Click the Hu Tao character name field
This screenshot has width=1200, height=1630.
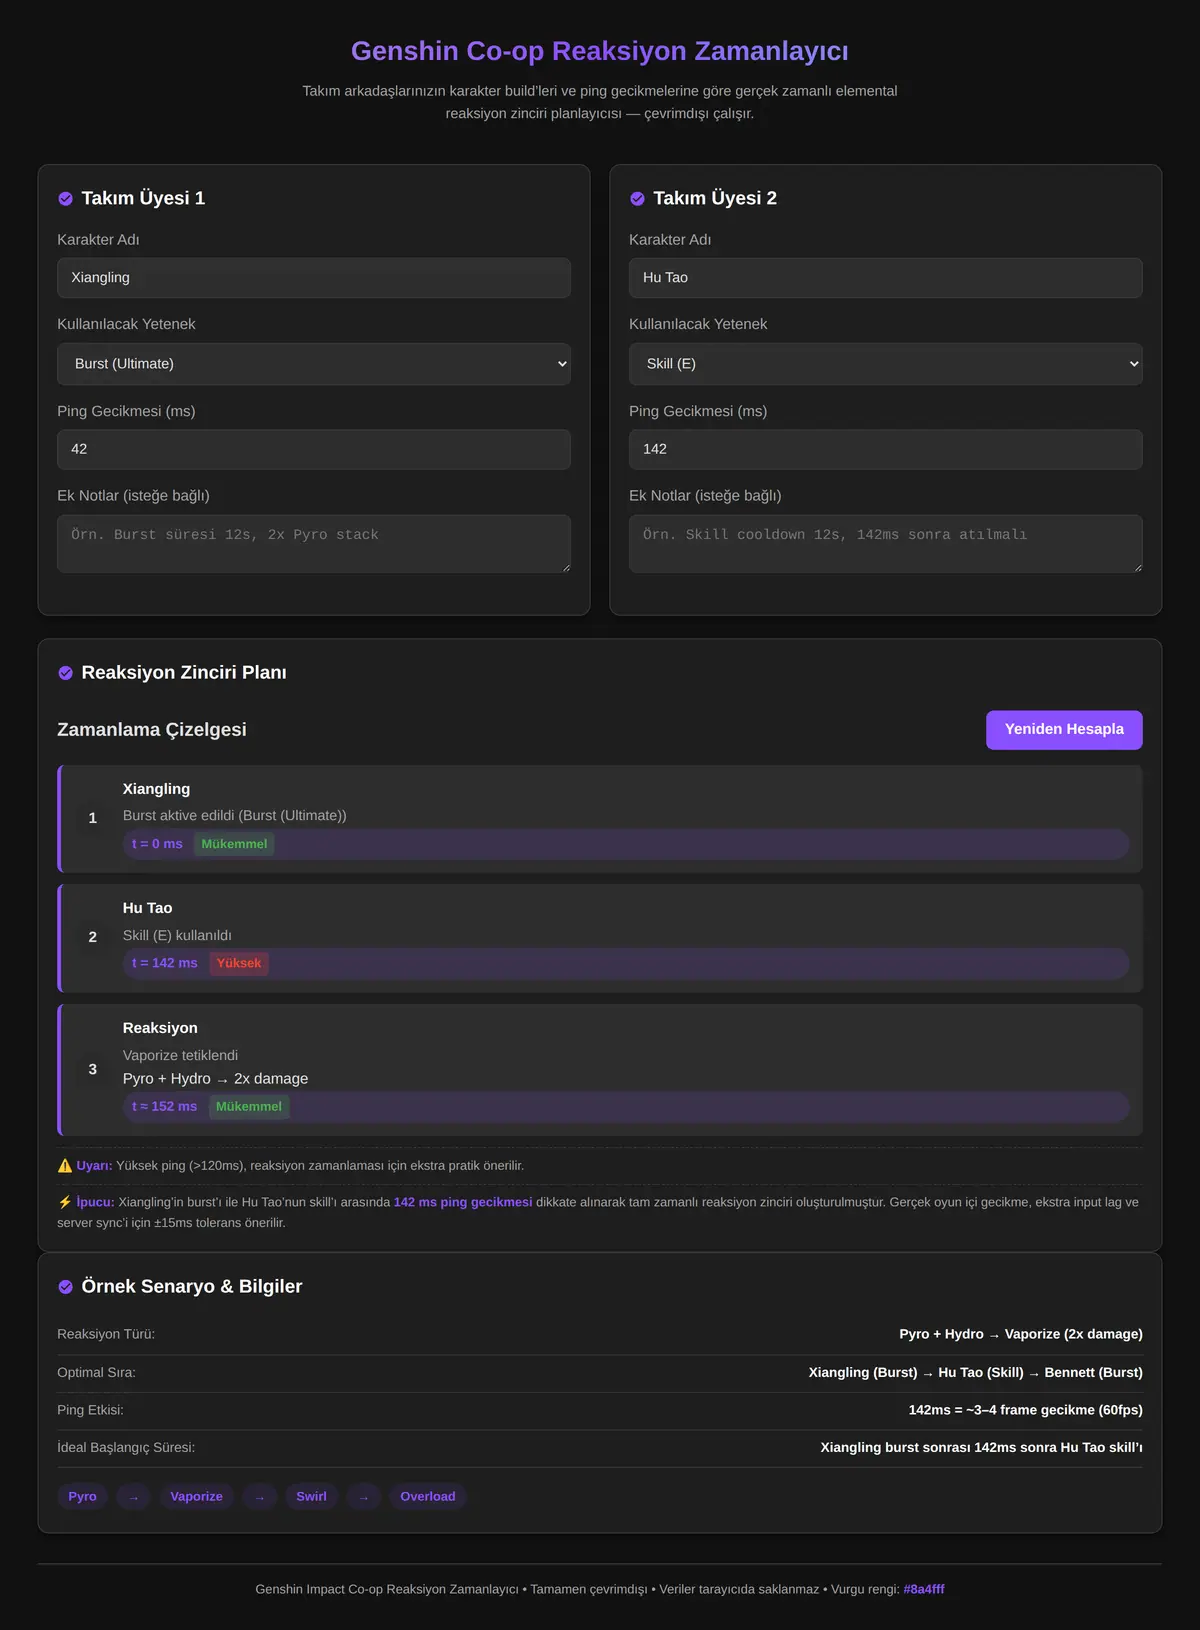coord(886,278)
